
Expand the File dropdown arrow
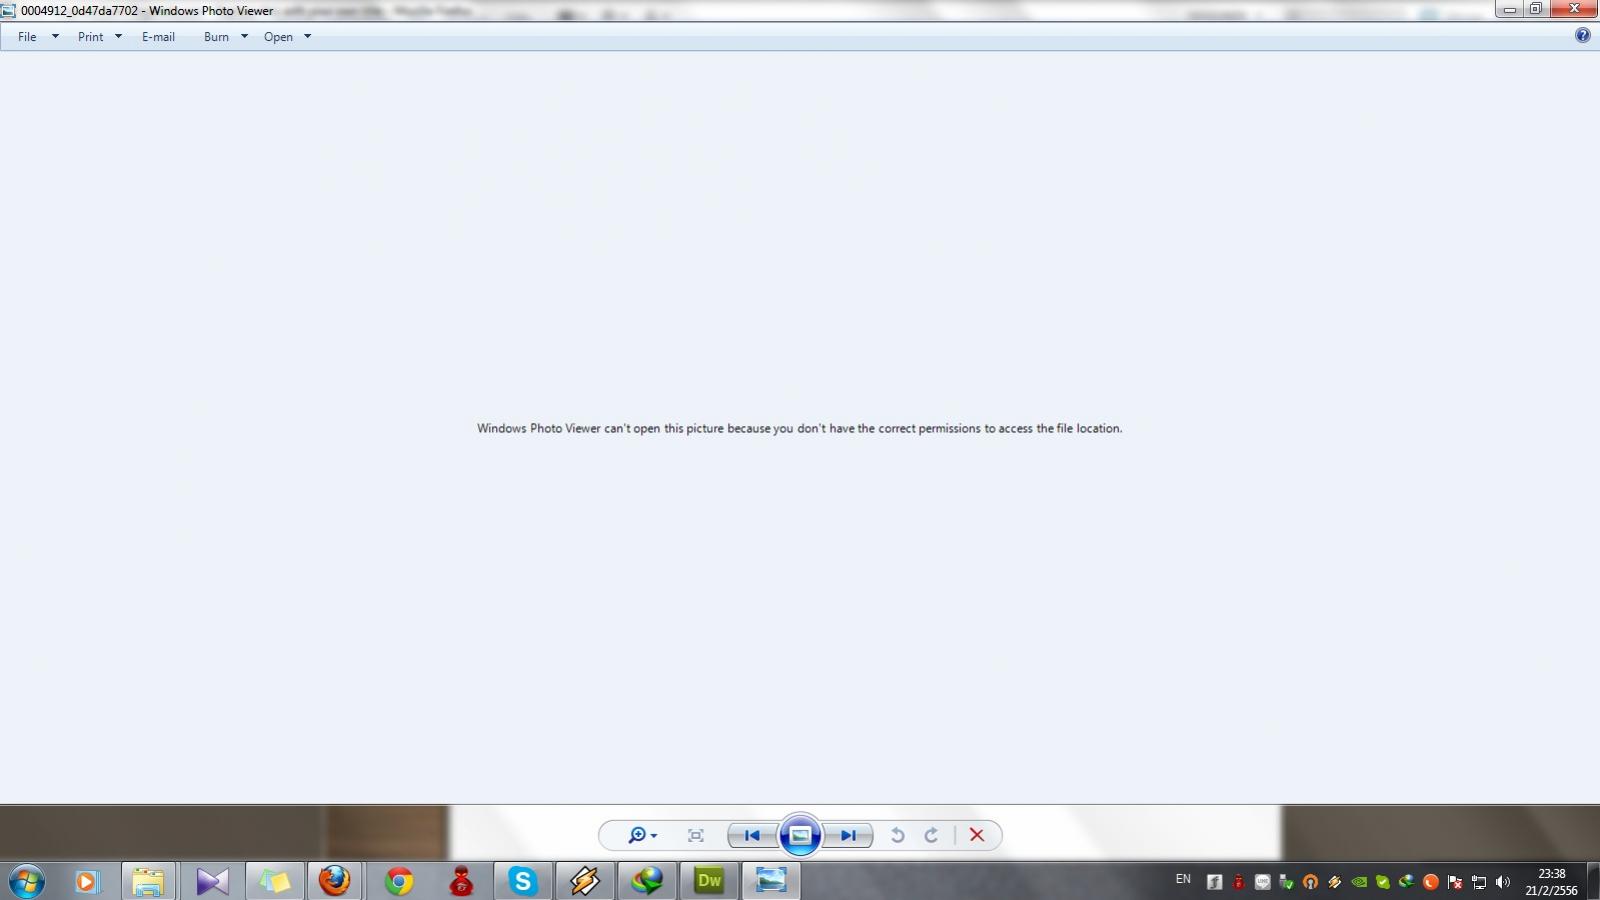(x=55, y=37)
